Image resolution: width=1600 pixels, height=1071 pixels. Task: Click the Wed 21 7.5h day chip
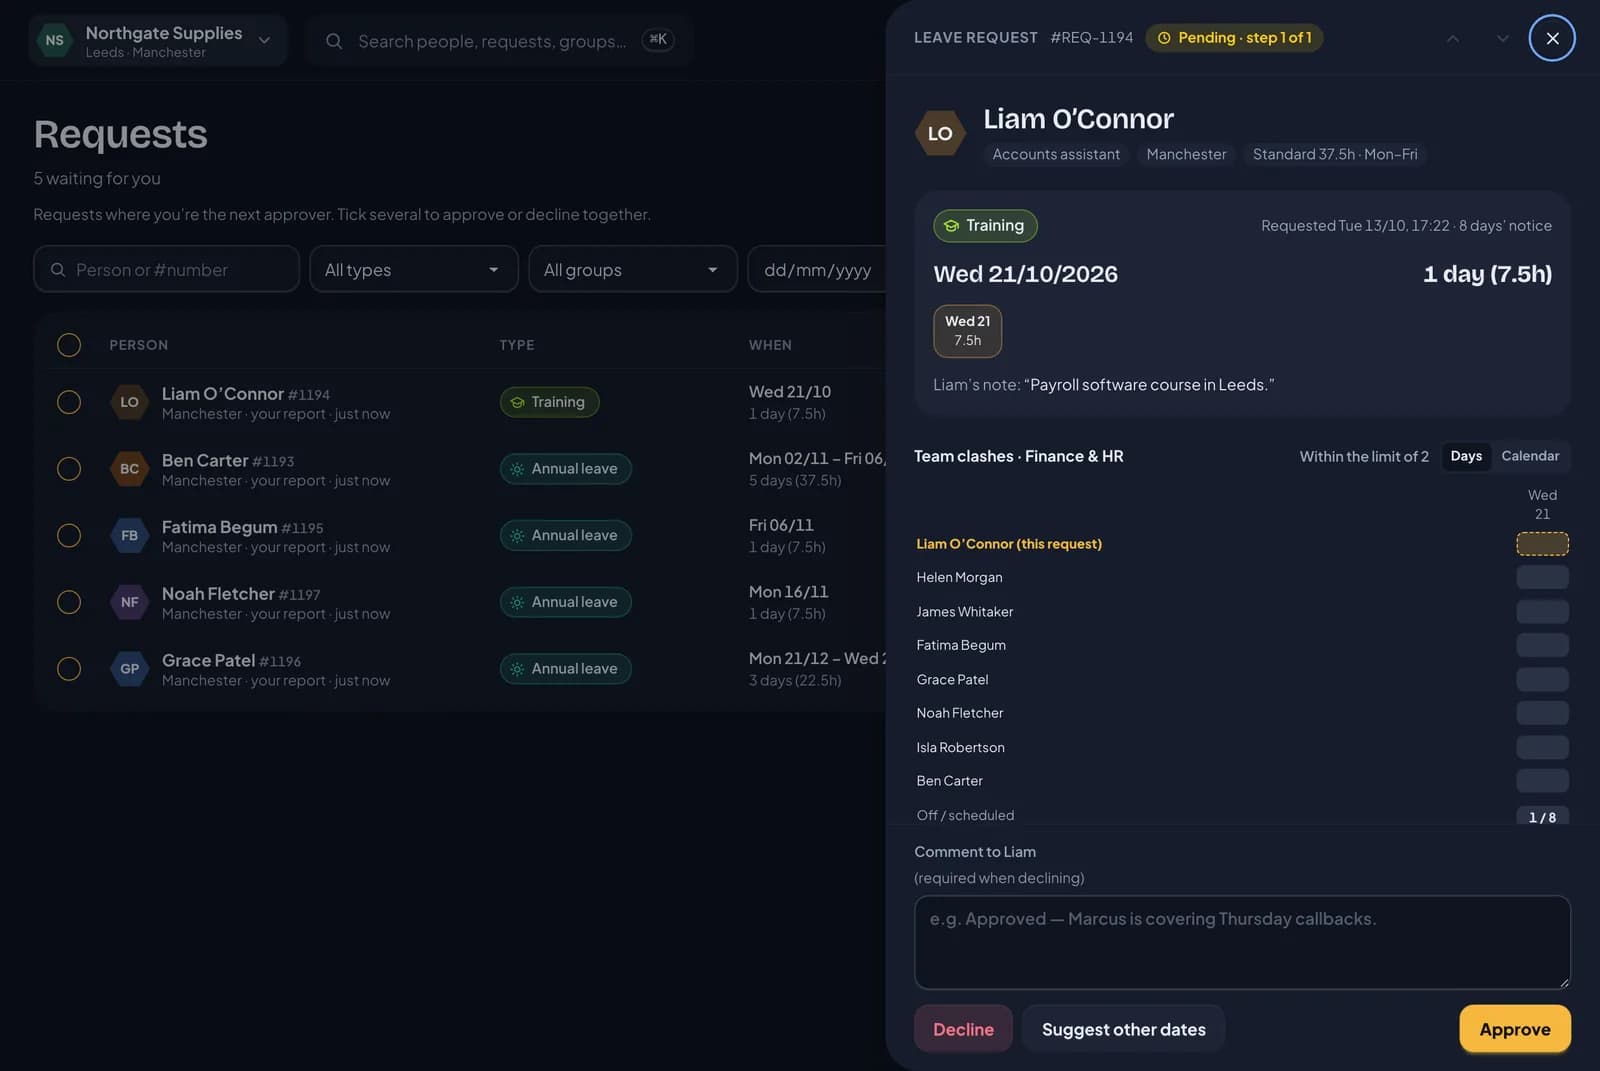tap(967, 331)
